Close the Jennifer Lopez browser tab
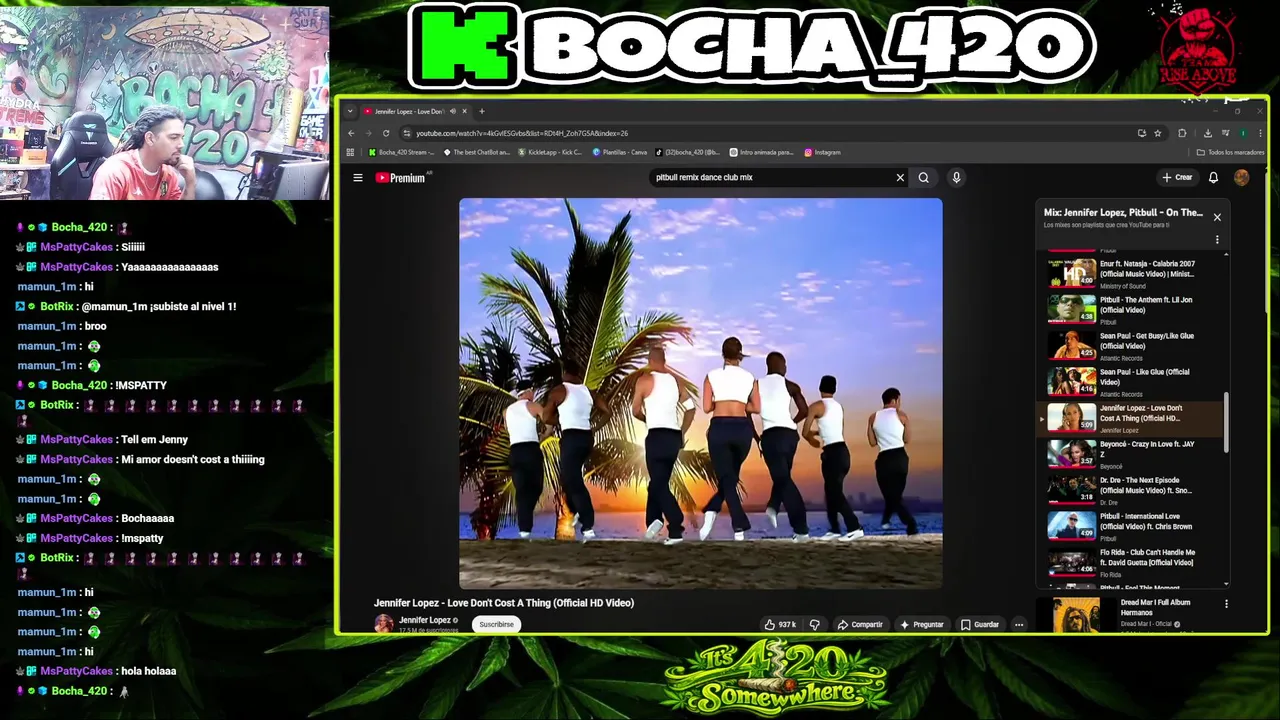Image resolution: width=1280 pixels, height=720 pixels. coord(464,111)
